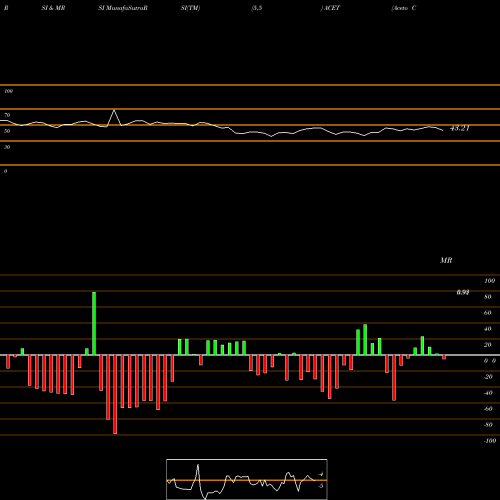Click the RSI axis label 30

pos(7,147)
